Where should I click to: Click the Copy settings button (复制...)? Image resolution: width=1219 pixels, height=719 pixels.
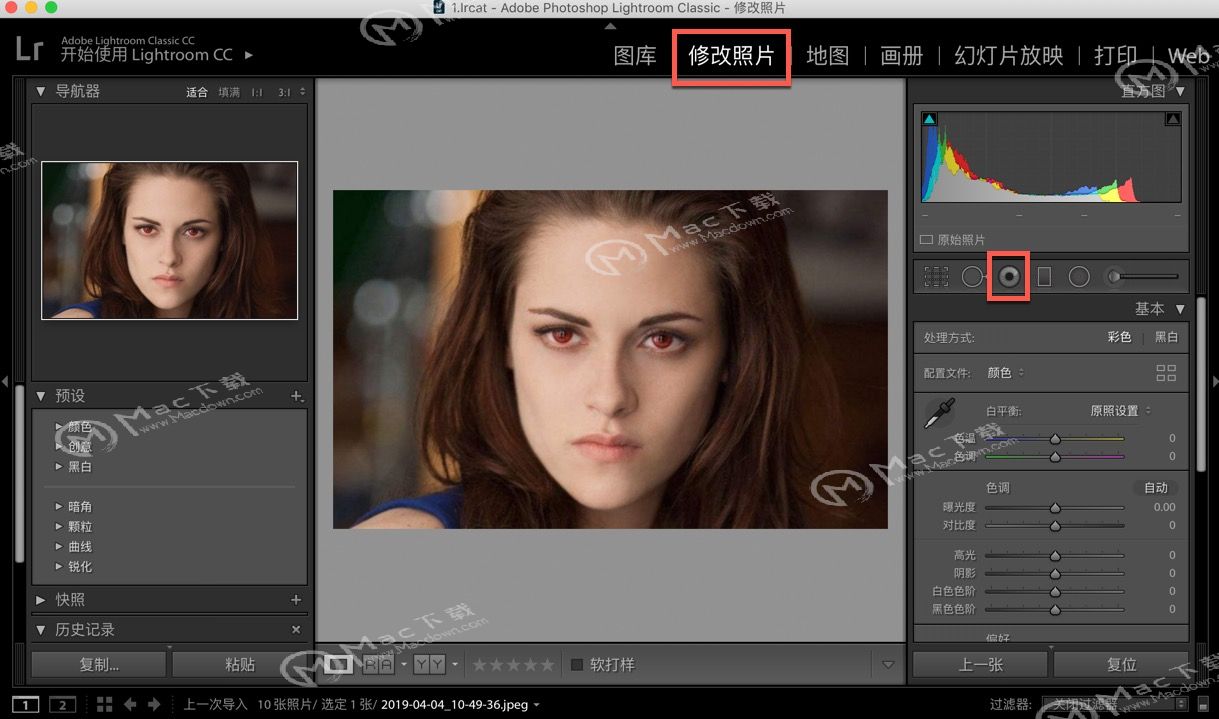[x=99, y=665]
